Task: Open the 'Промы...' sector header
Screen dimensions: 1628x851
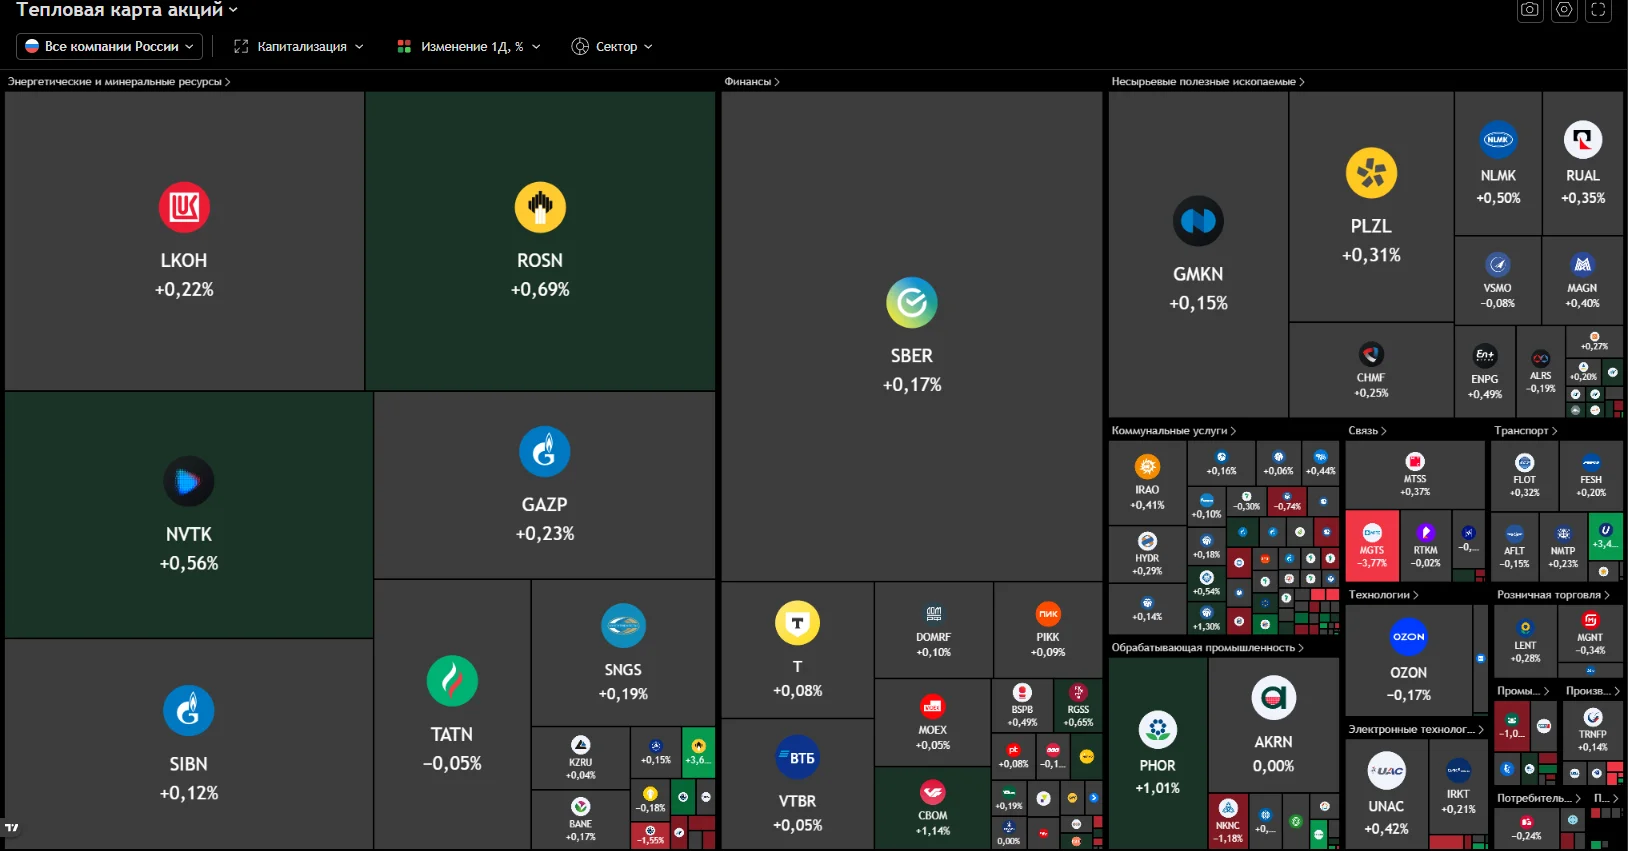Action: (x=1523, y=691)
